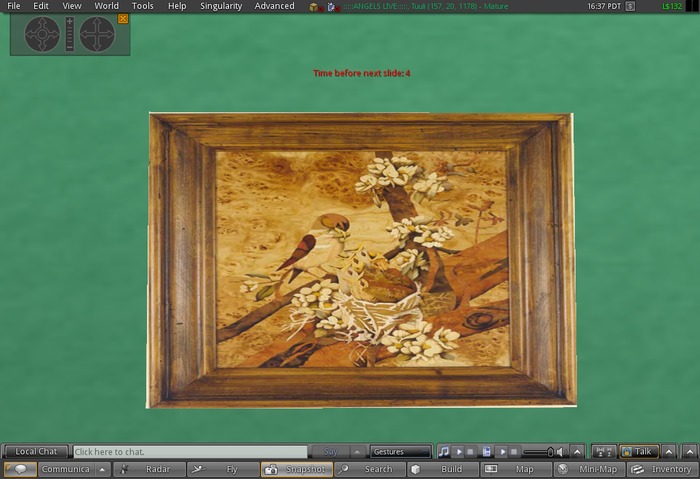Open the Singularity menu

[221, 6]
